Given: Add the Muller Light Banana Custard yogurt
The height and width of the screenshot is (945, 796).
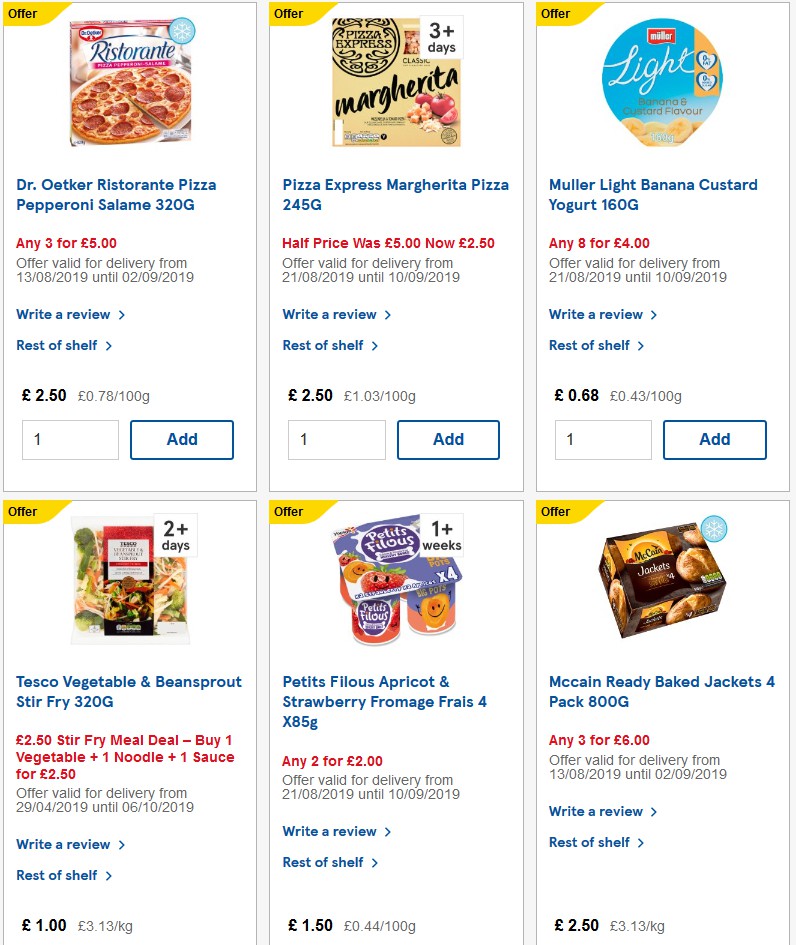Looking at the screenshot, I should pyautogui.click(x=714, y=439).
